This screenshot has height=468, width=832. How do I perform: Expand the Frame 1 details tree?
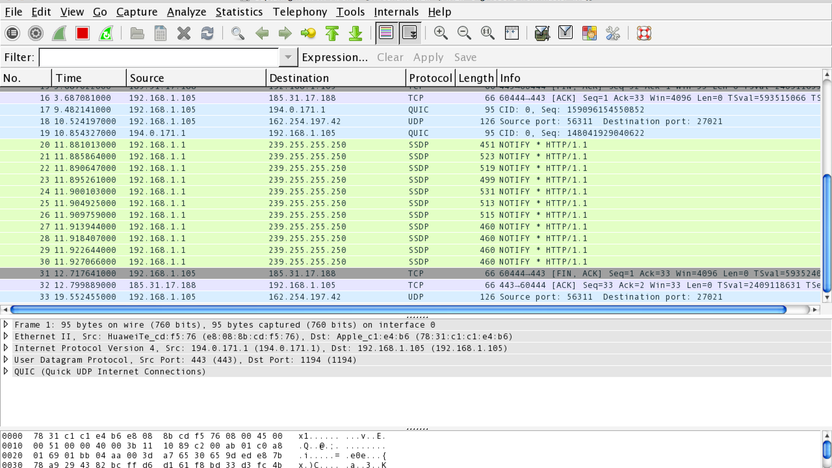point(6,324)
